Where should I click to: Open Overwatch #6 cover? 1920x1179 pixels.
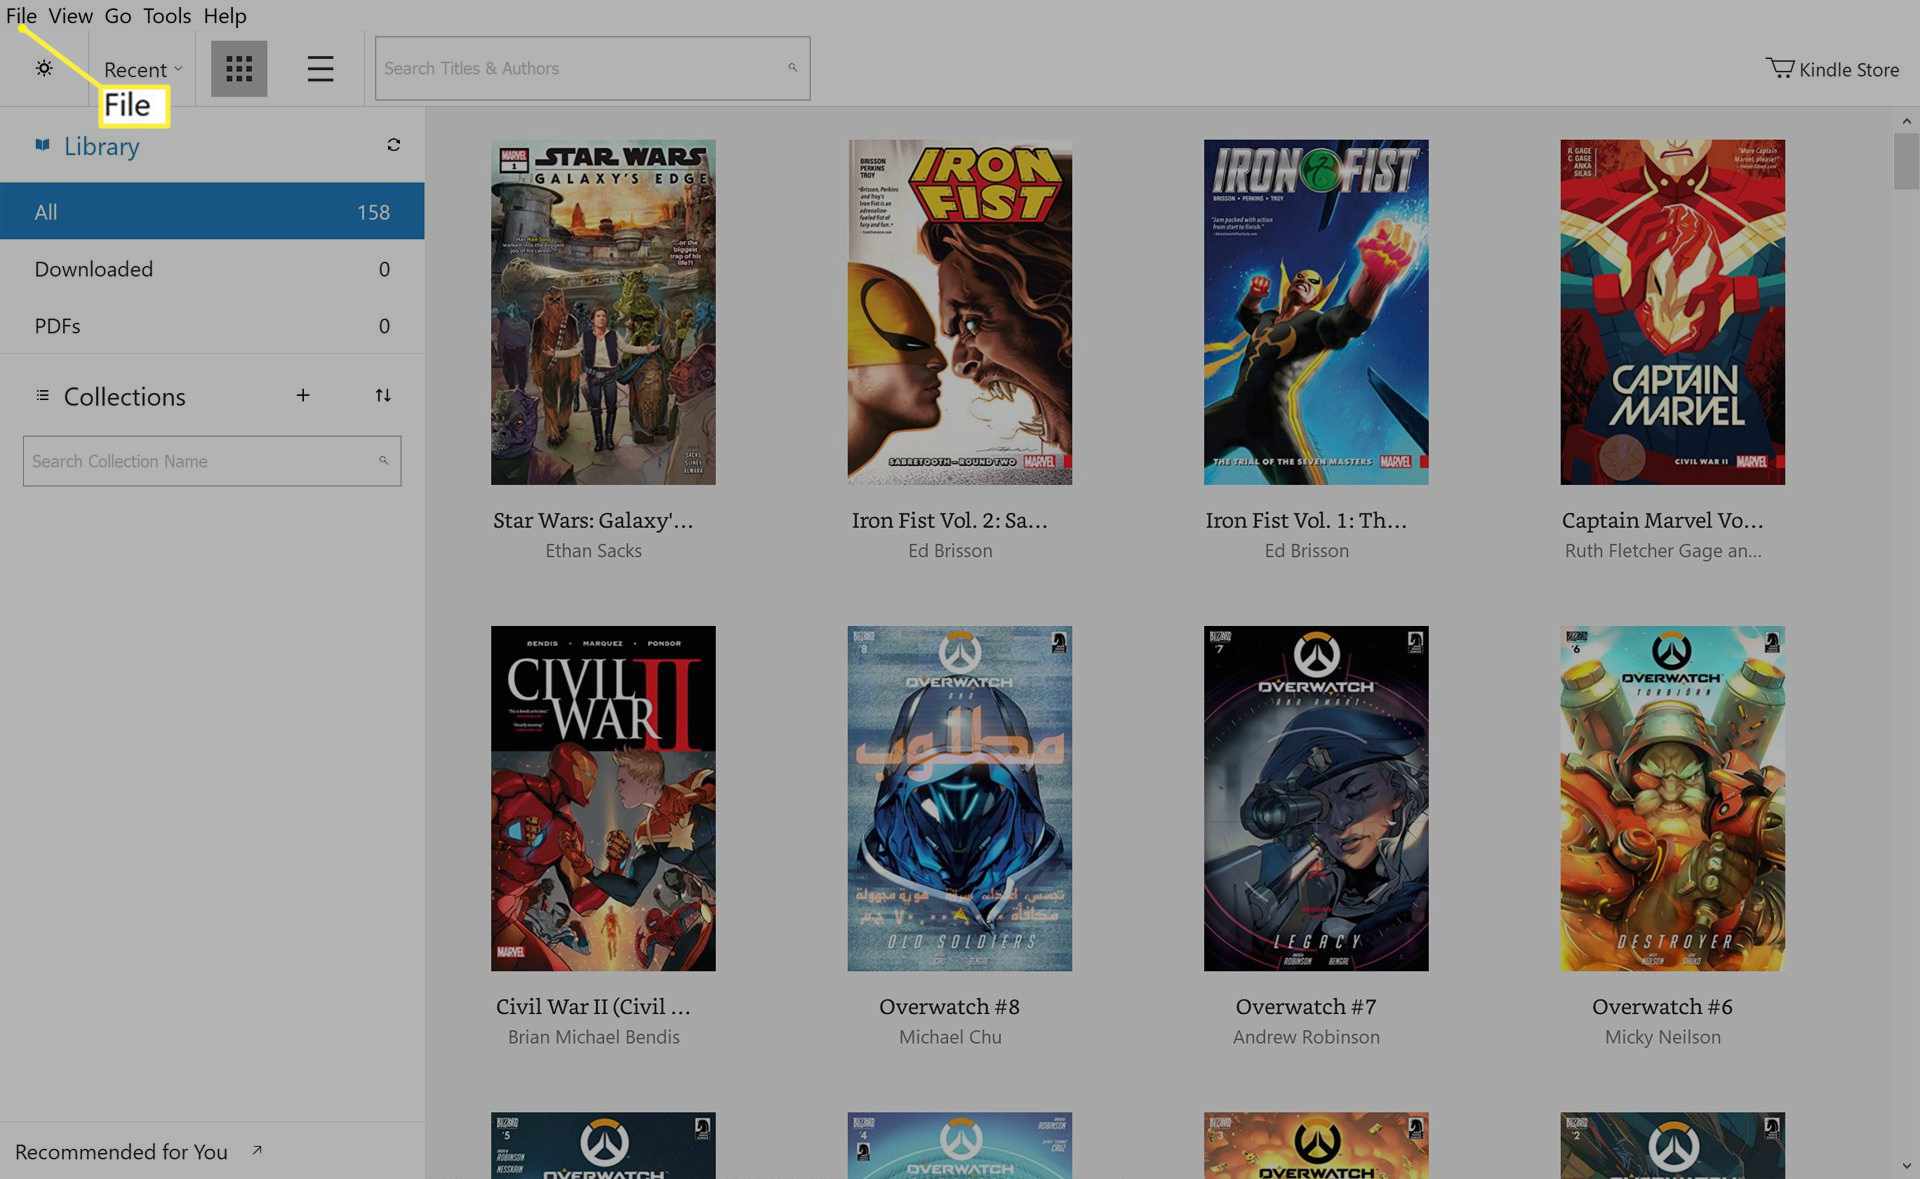tap(1672, 798)
